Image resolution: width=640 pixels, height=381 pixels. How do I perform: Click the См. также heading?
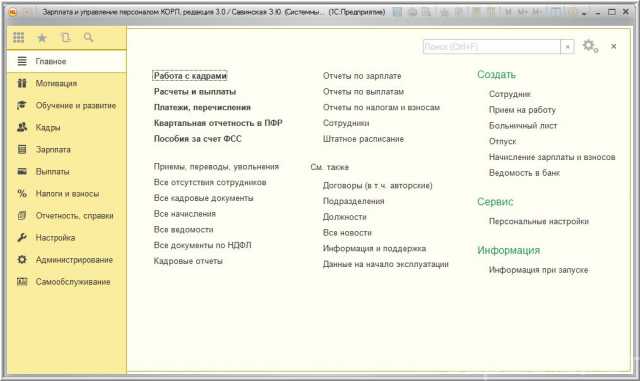(329, 167)
